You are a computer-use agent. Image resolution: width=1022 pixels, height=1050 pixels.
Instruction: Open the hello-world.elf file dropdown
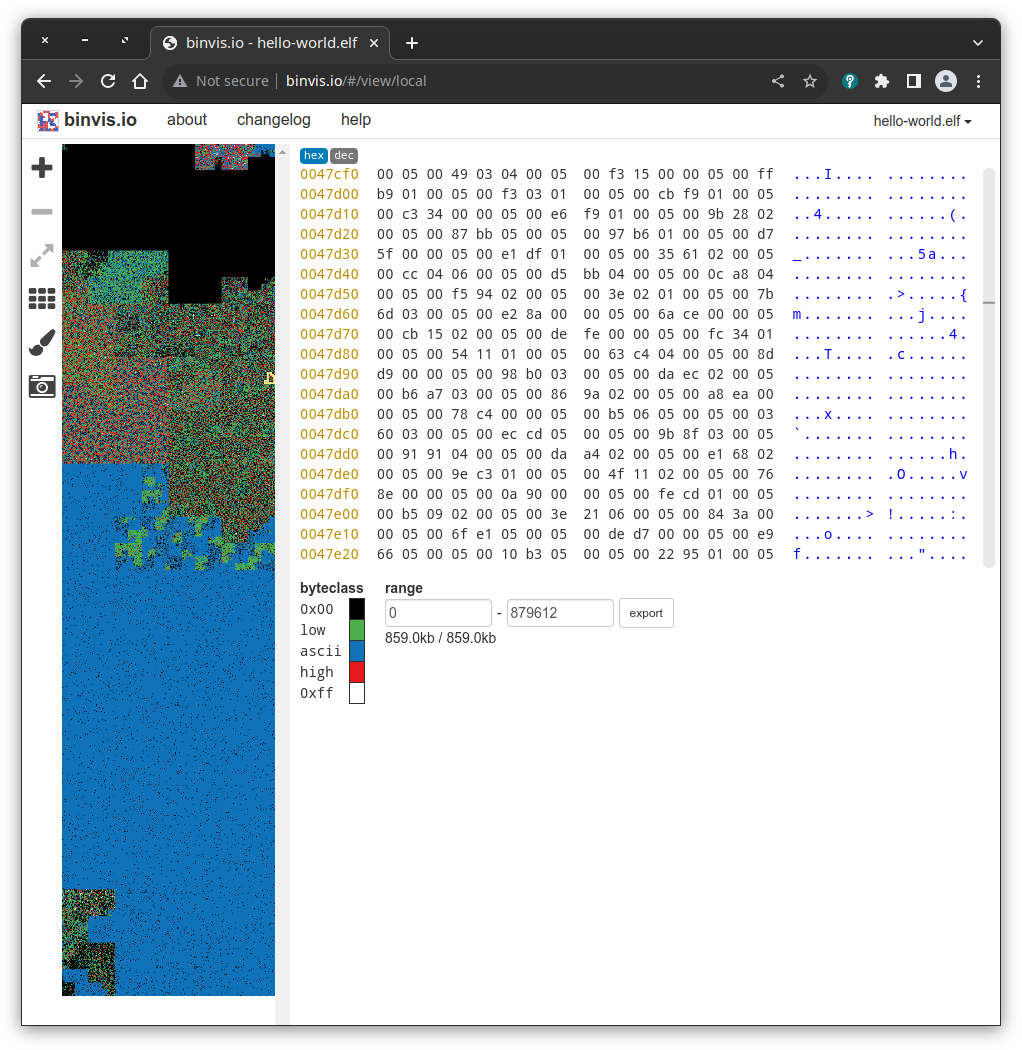(921, 119)
